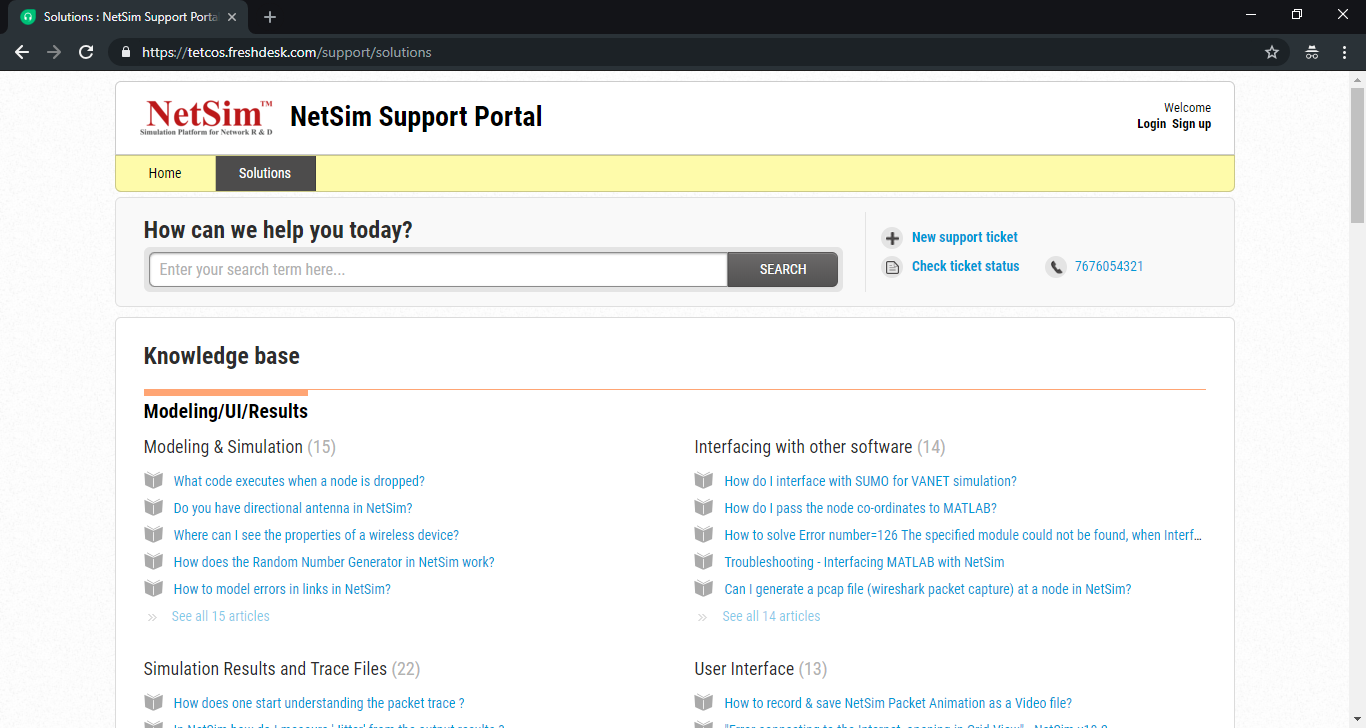Click inside the search term field

(437, 269)
